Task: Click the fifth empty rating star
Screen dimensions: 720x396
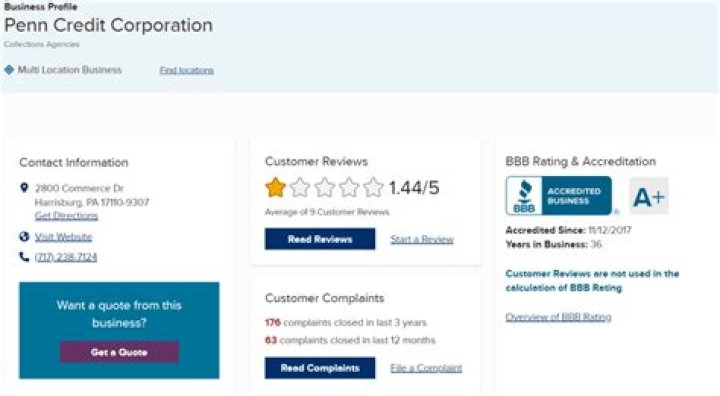Action: tap(373, 187)
